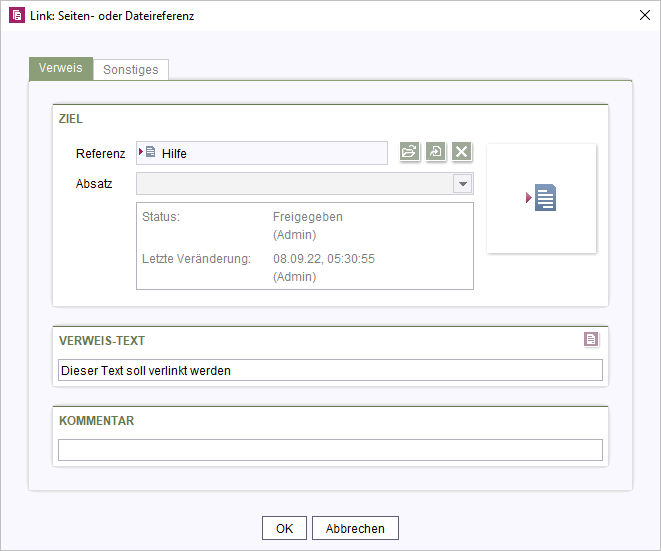The width and height of the screenshot is (661, 551).
Task: Click the Letzte Veränderung date value
Action: click(x=324, y=258)
